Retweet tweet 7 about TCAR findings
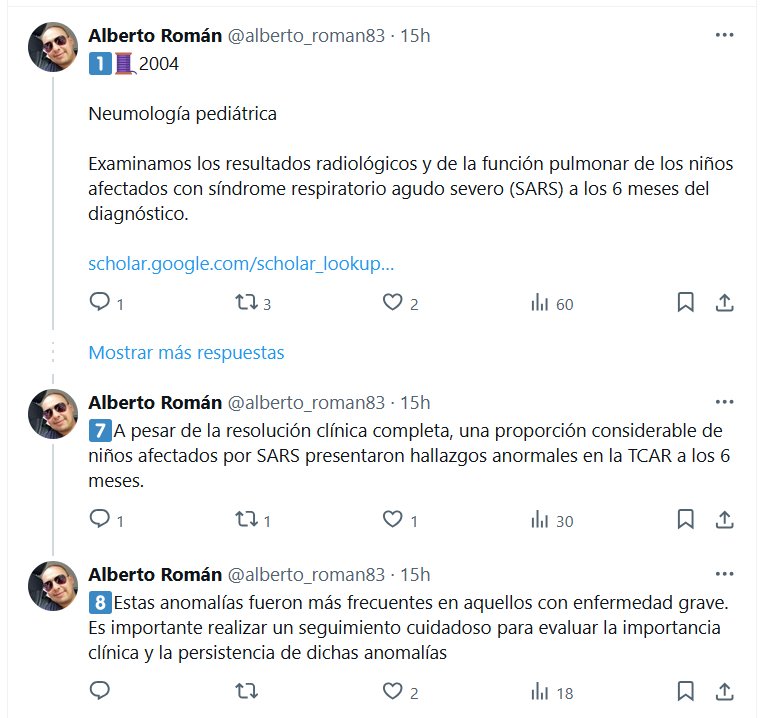Screen dimensions: 760x718 point(246,520)
